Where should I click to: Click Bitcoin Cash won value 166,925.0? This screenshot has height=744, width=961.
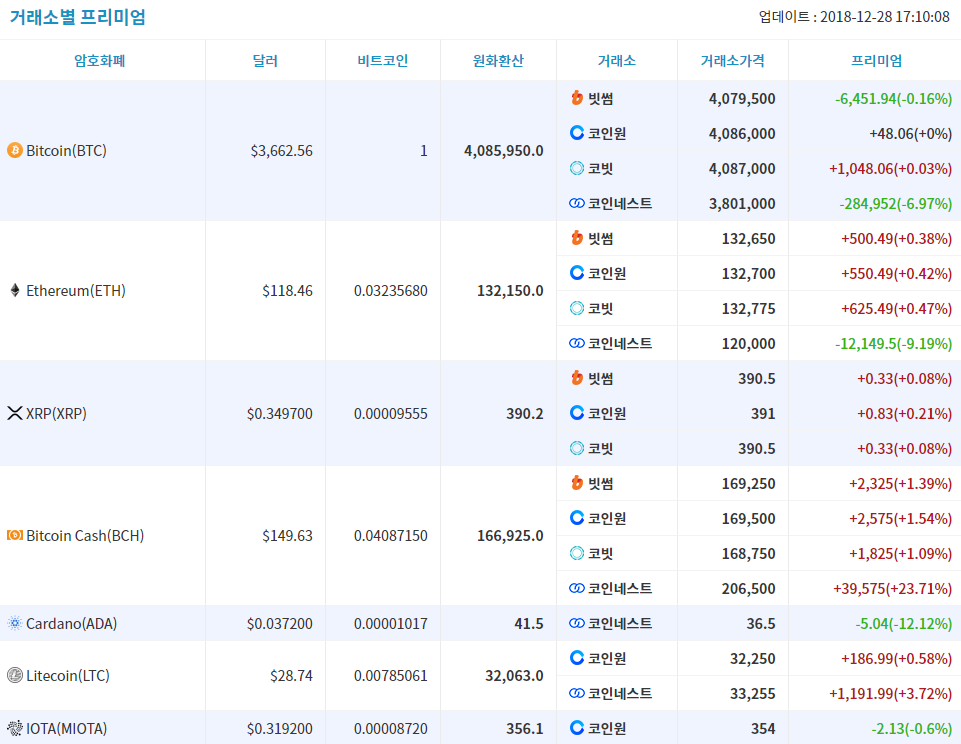(x=511, y=536)
